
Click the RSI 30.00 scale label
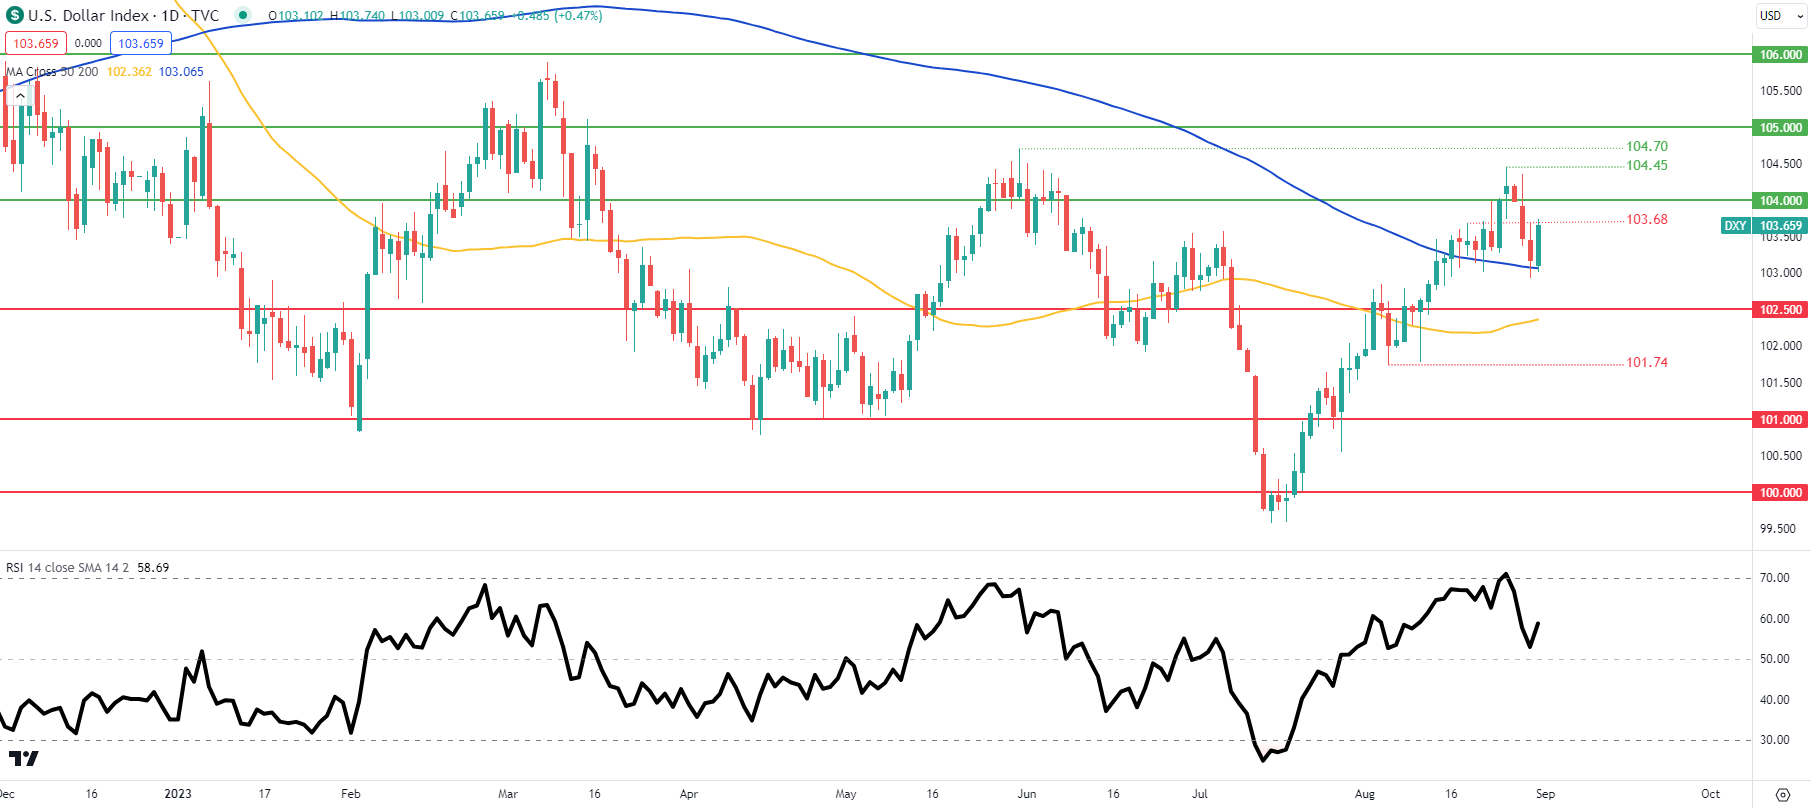[x=1775, y=740]
